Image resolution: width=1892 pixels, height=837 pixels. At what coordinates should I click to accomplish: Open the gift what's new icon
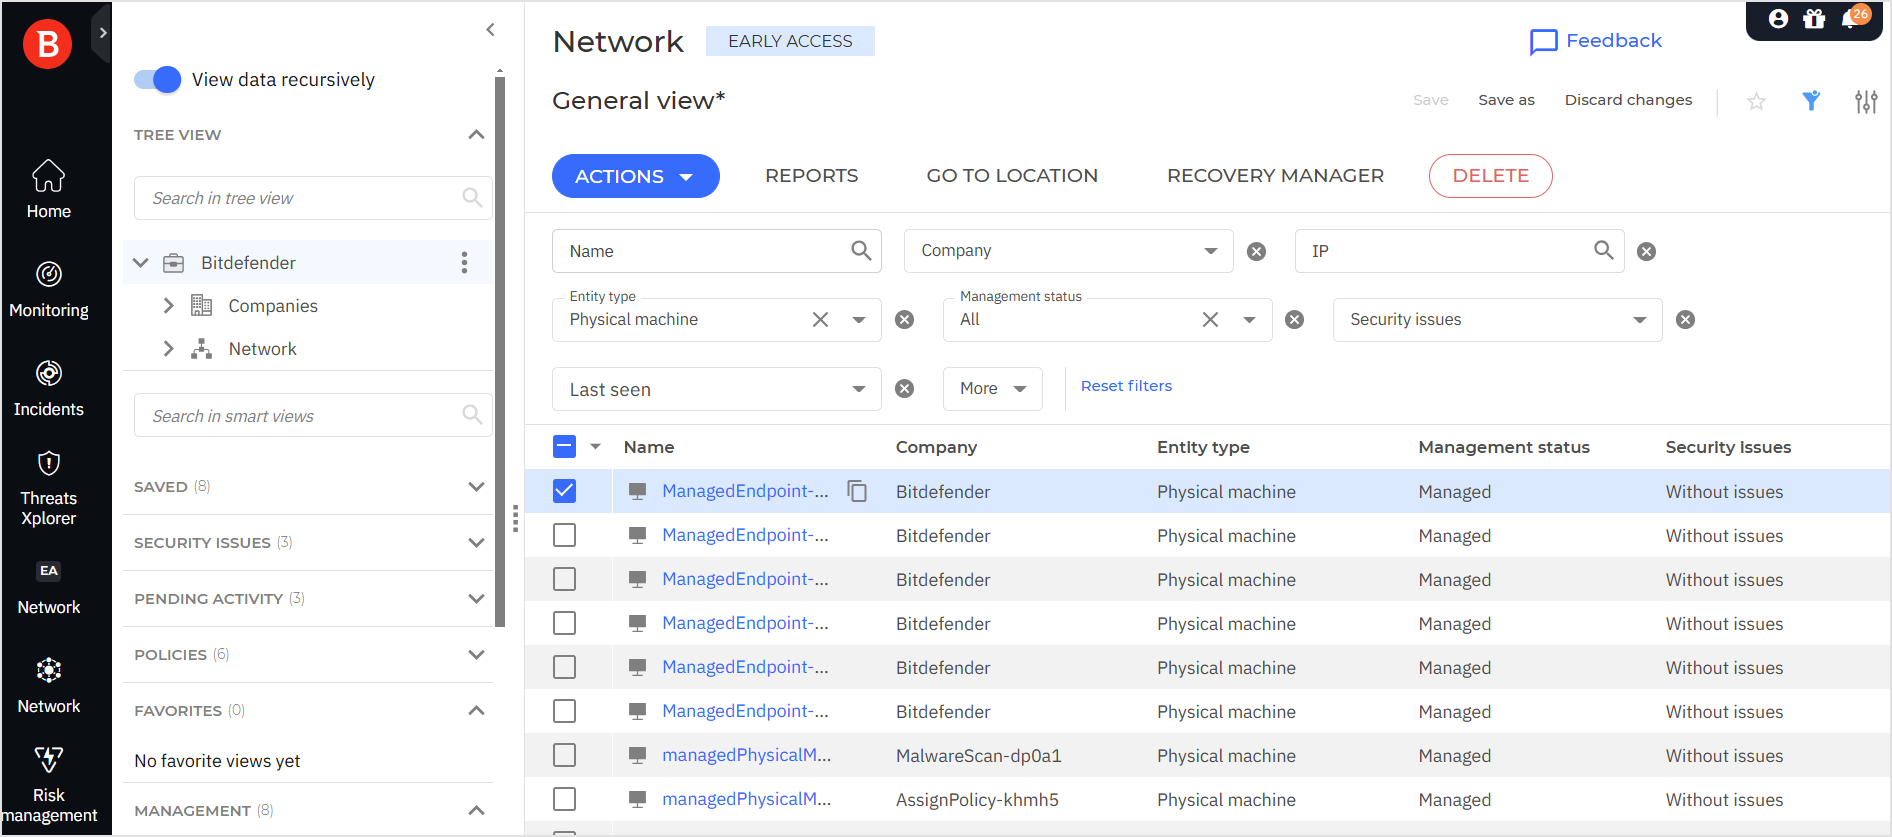coord(1814,18)
